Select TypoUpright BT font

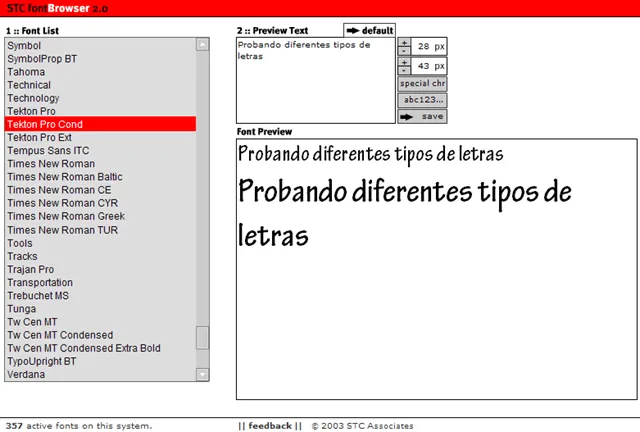pos(100,361)
